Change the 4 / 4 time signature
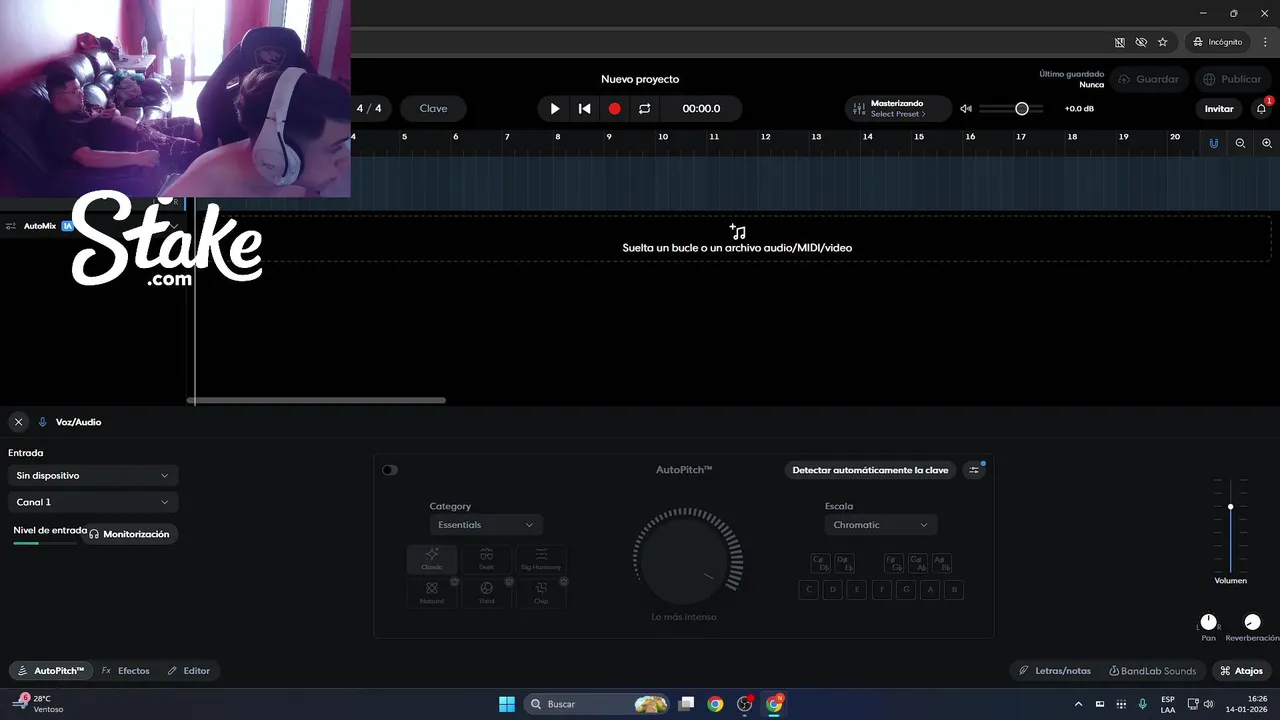Image resolution: width=1280 pixels, height=720 pixels. pos(369,108)
